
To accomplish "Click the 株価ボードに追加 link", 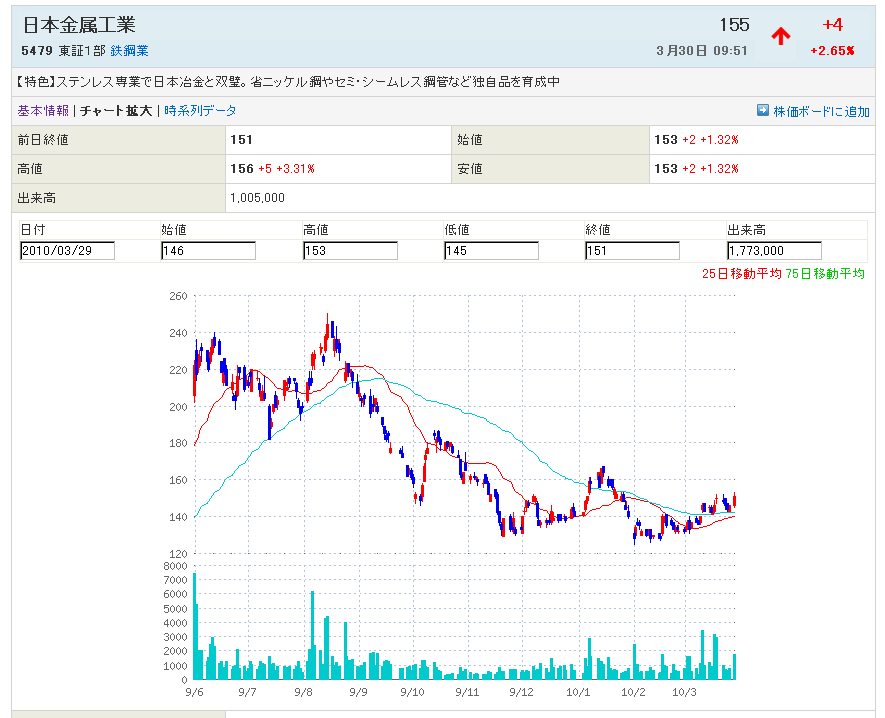I will coord(821,111).
